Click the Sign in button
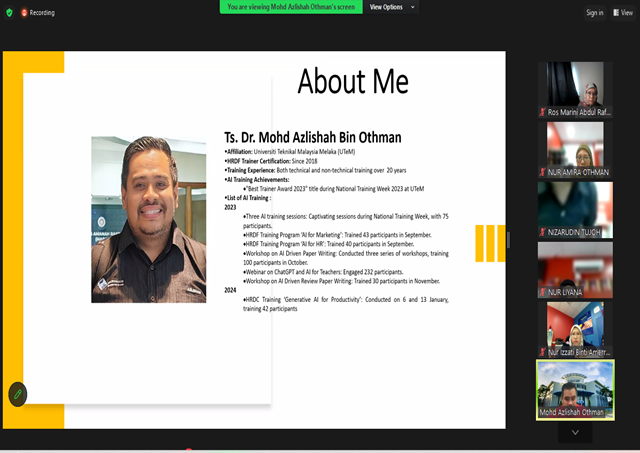The width and height of the screenshot is (640, 453). [595, 13]
